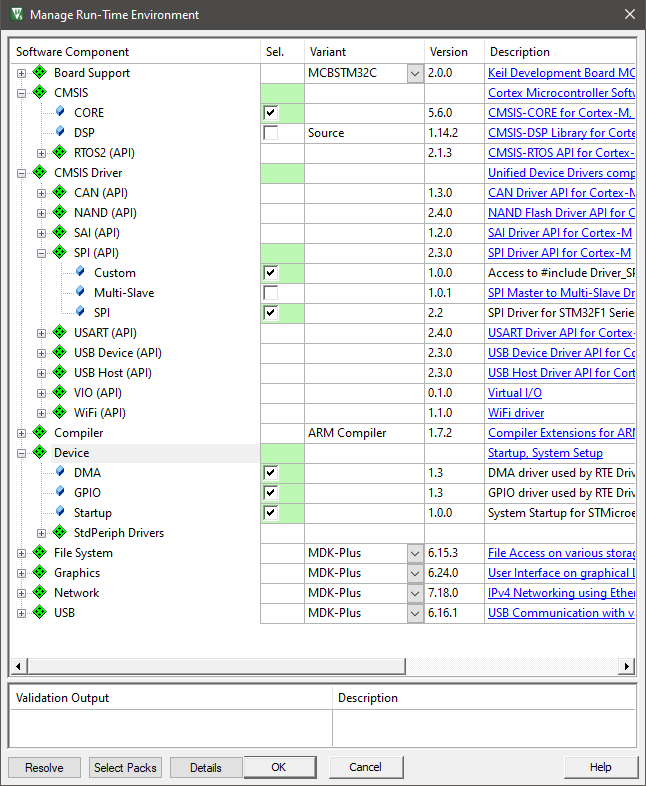Open the MCBSTM32C variant dropdown
Image resolution: width=646 pixels, height=786 pixels.
[x=415, y=73]
